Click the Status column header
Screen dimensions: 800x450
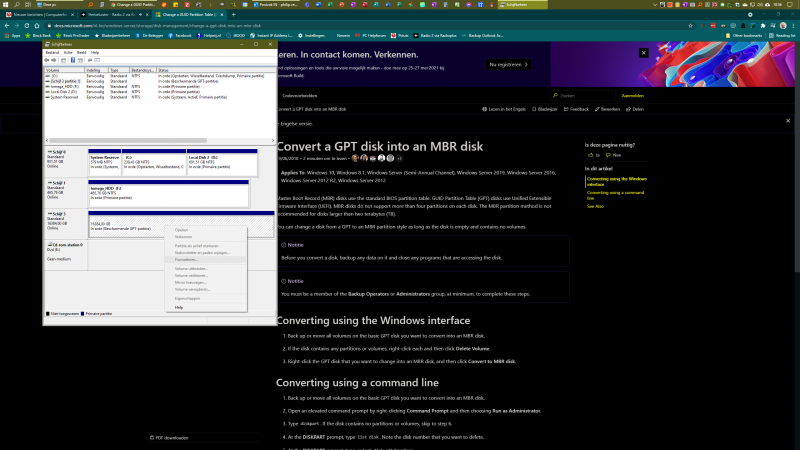tap(164, 70)
